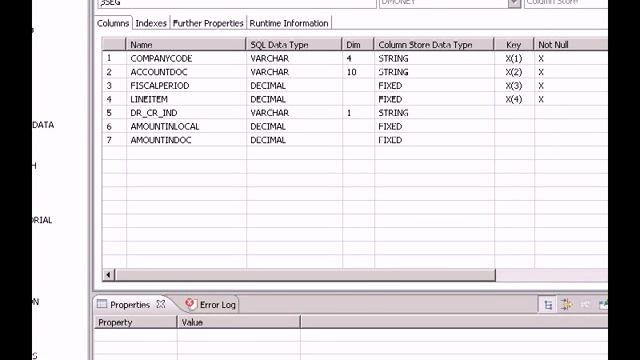Open the Columns tab
Viewport: 640px width, 360px height.
pyautogui.click(x=113, y=23)
